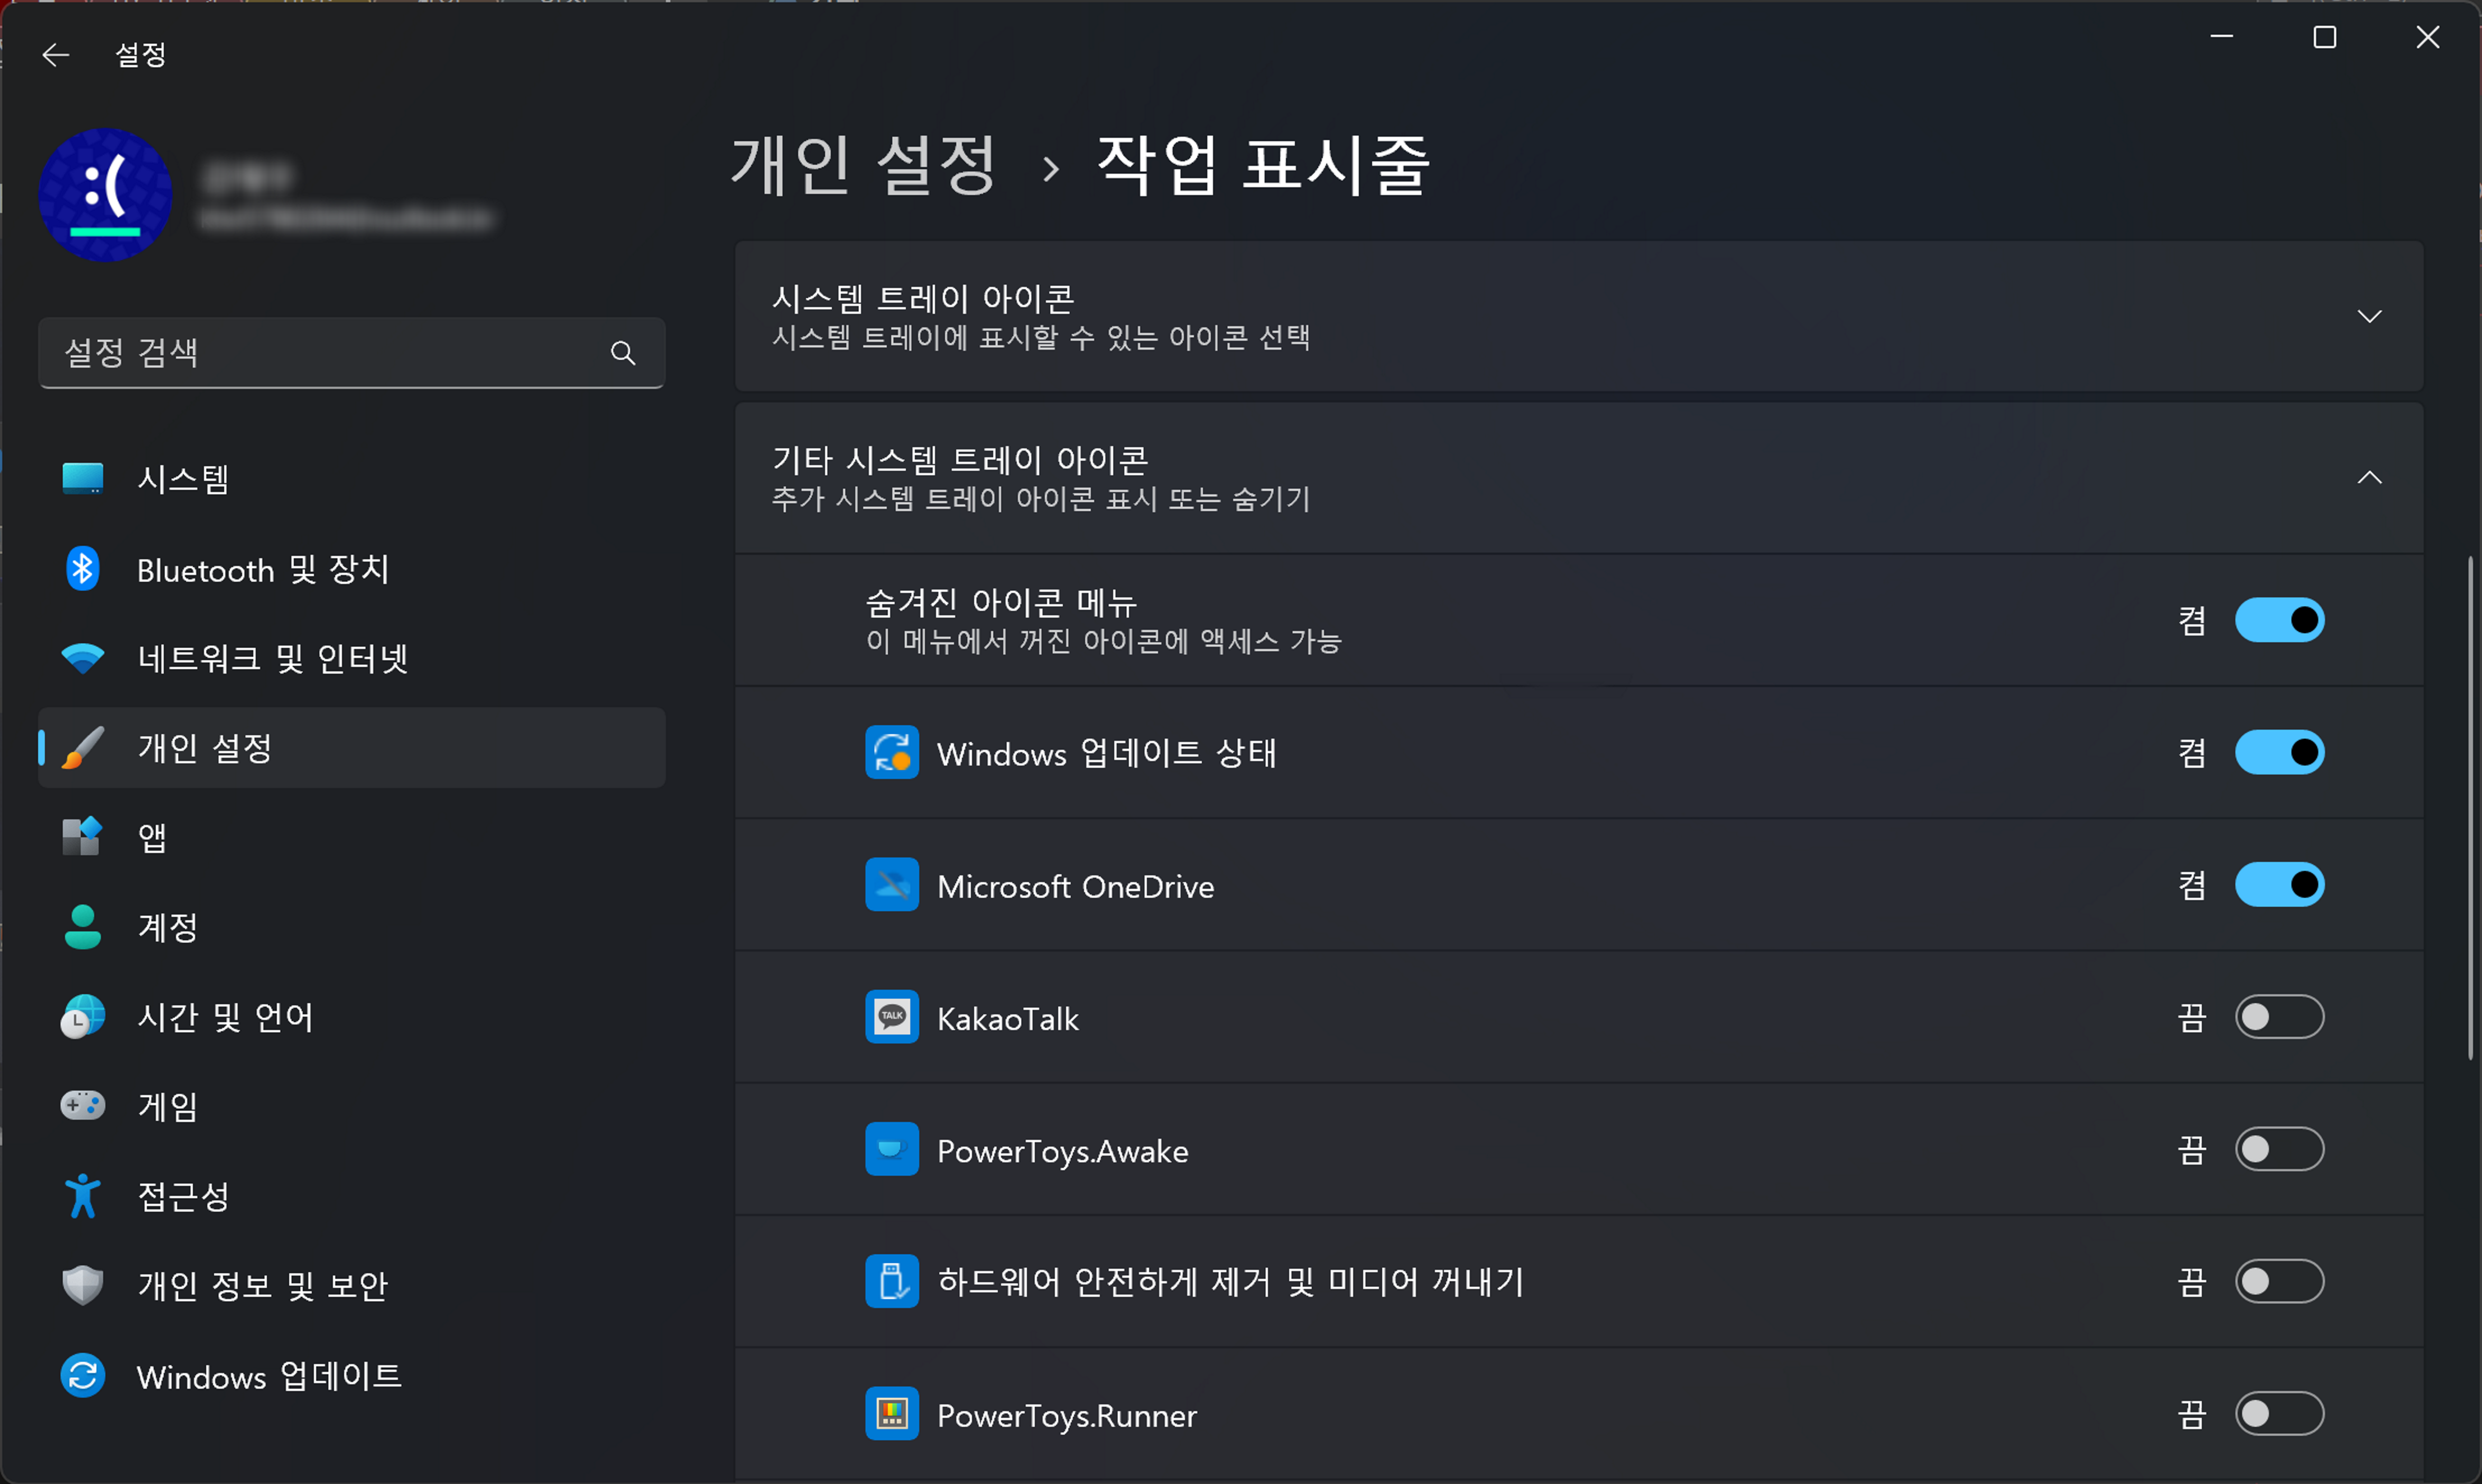Click the search magnifier icon in settings search
Screen dimensions: 2482x1484
(x=623, y=353)
